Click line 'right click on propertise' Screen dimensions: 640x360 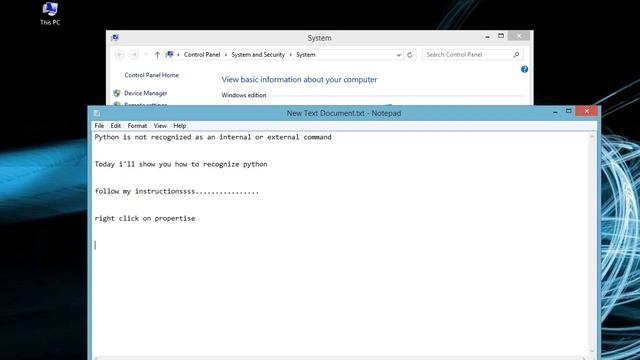coord(145,218)
